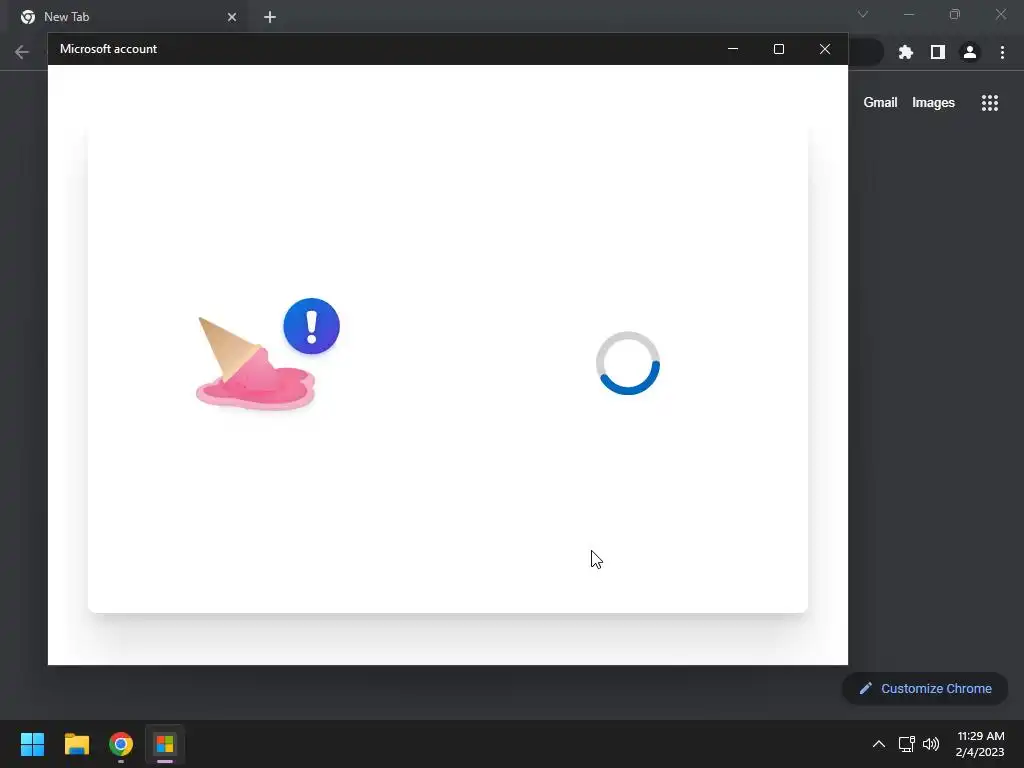Open Windows Start menu
Image resolution: width=1024 pixels, height=768 pixels.
(32, 744)
